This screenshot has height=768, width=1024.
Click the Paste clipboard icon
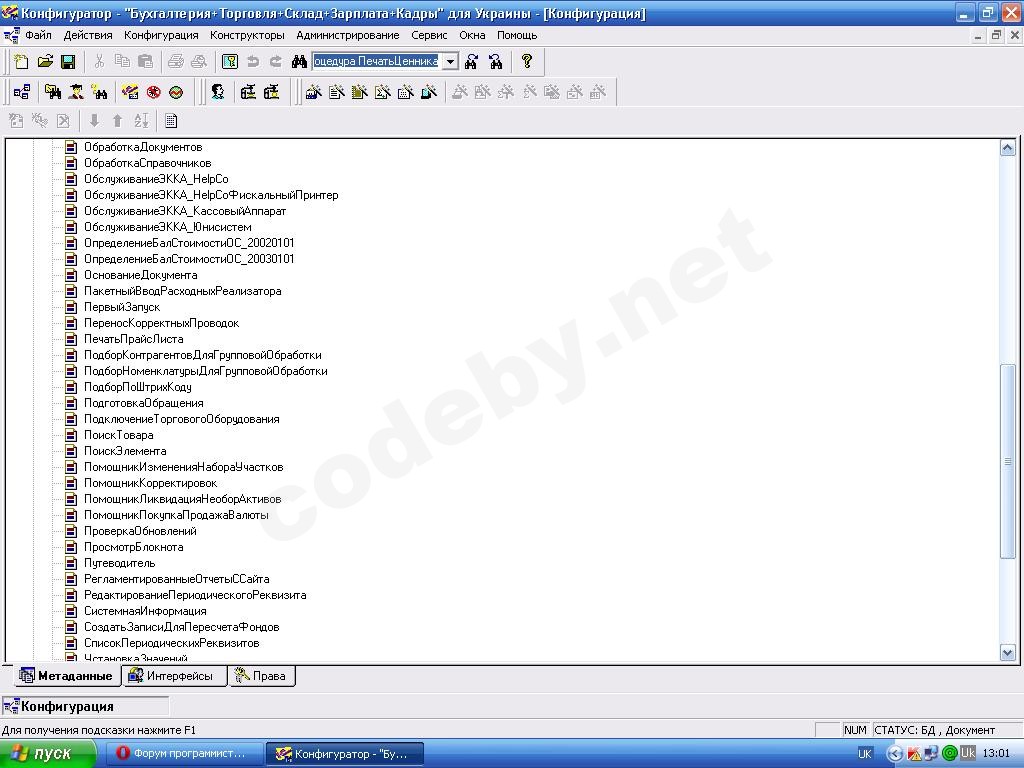pyautogui.click(x=146, y=62)
